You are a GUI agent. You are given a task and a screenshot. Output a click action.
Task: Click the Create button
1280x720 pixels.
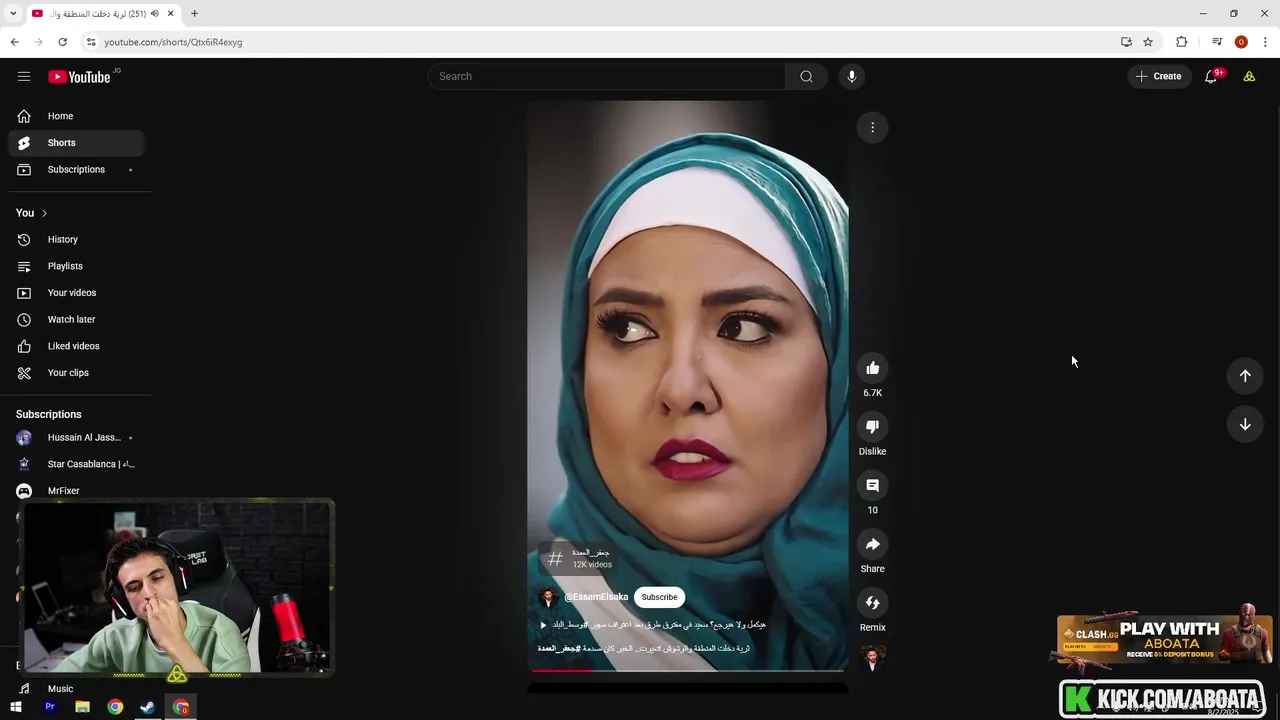pyautogui.click(x=1159, y=76)
